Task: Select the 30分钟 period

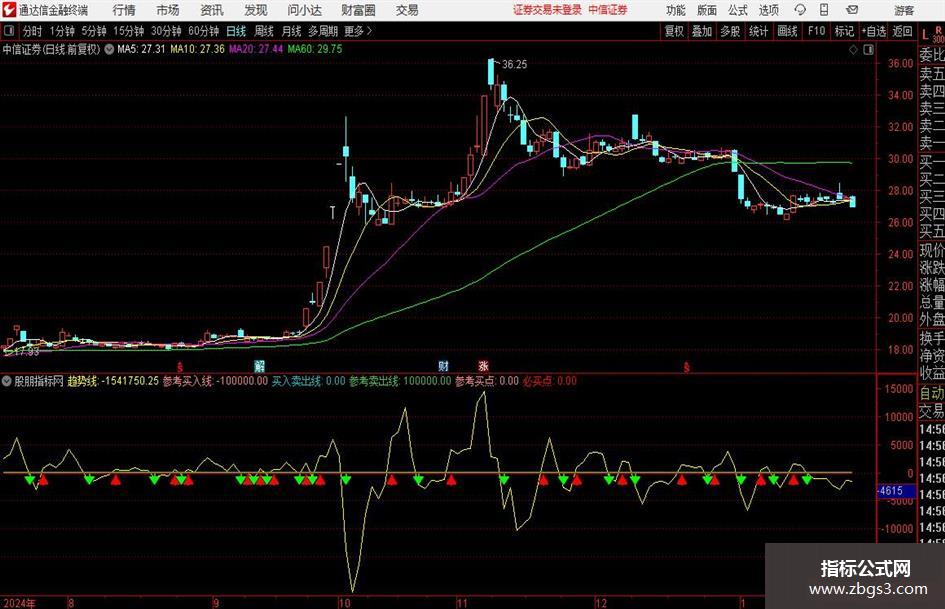Action: click(166, 31)
